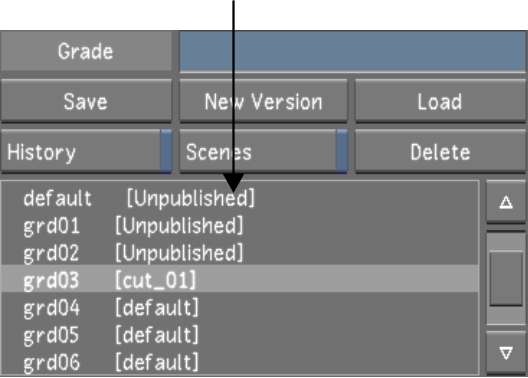Save the current grade
The height and width of the screenshot is (378, 528).
click(x=86, y=101)
